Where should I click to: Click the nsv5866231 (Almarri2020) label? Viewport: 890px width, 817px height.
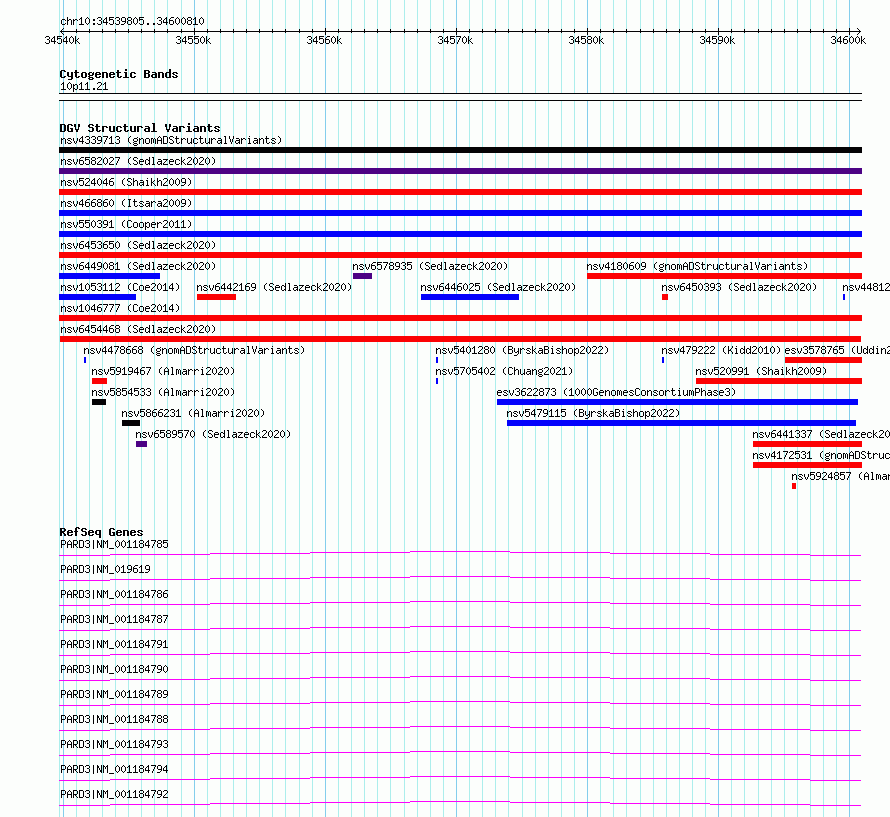point(193,413)
